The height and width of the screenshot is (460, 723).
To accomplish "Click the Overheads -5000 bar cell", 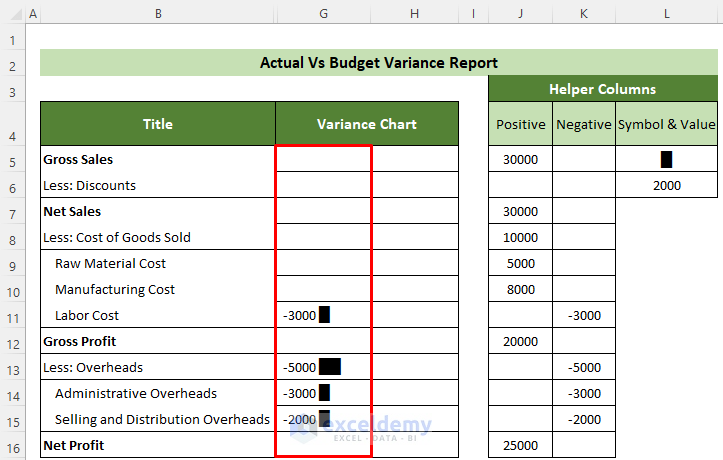I will click(323, 367).
